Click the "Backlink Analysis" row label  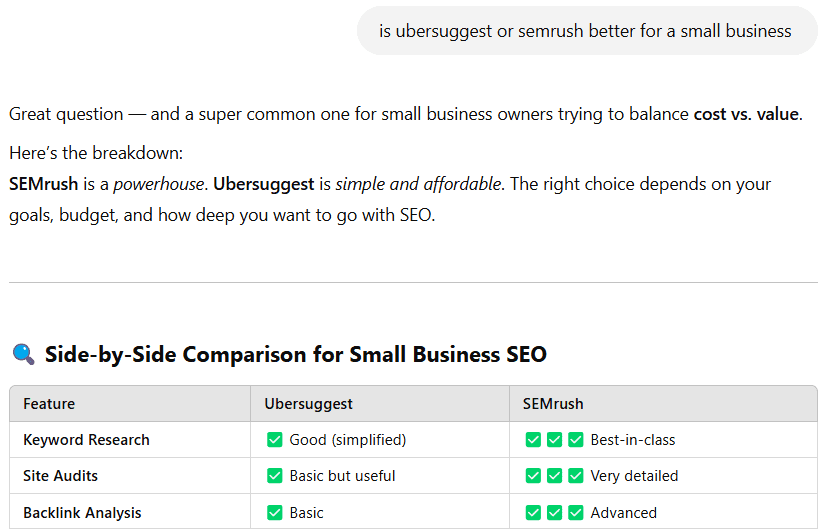point(82,513)
